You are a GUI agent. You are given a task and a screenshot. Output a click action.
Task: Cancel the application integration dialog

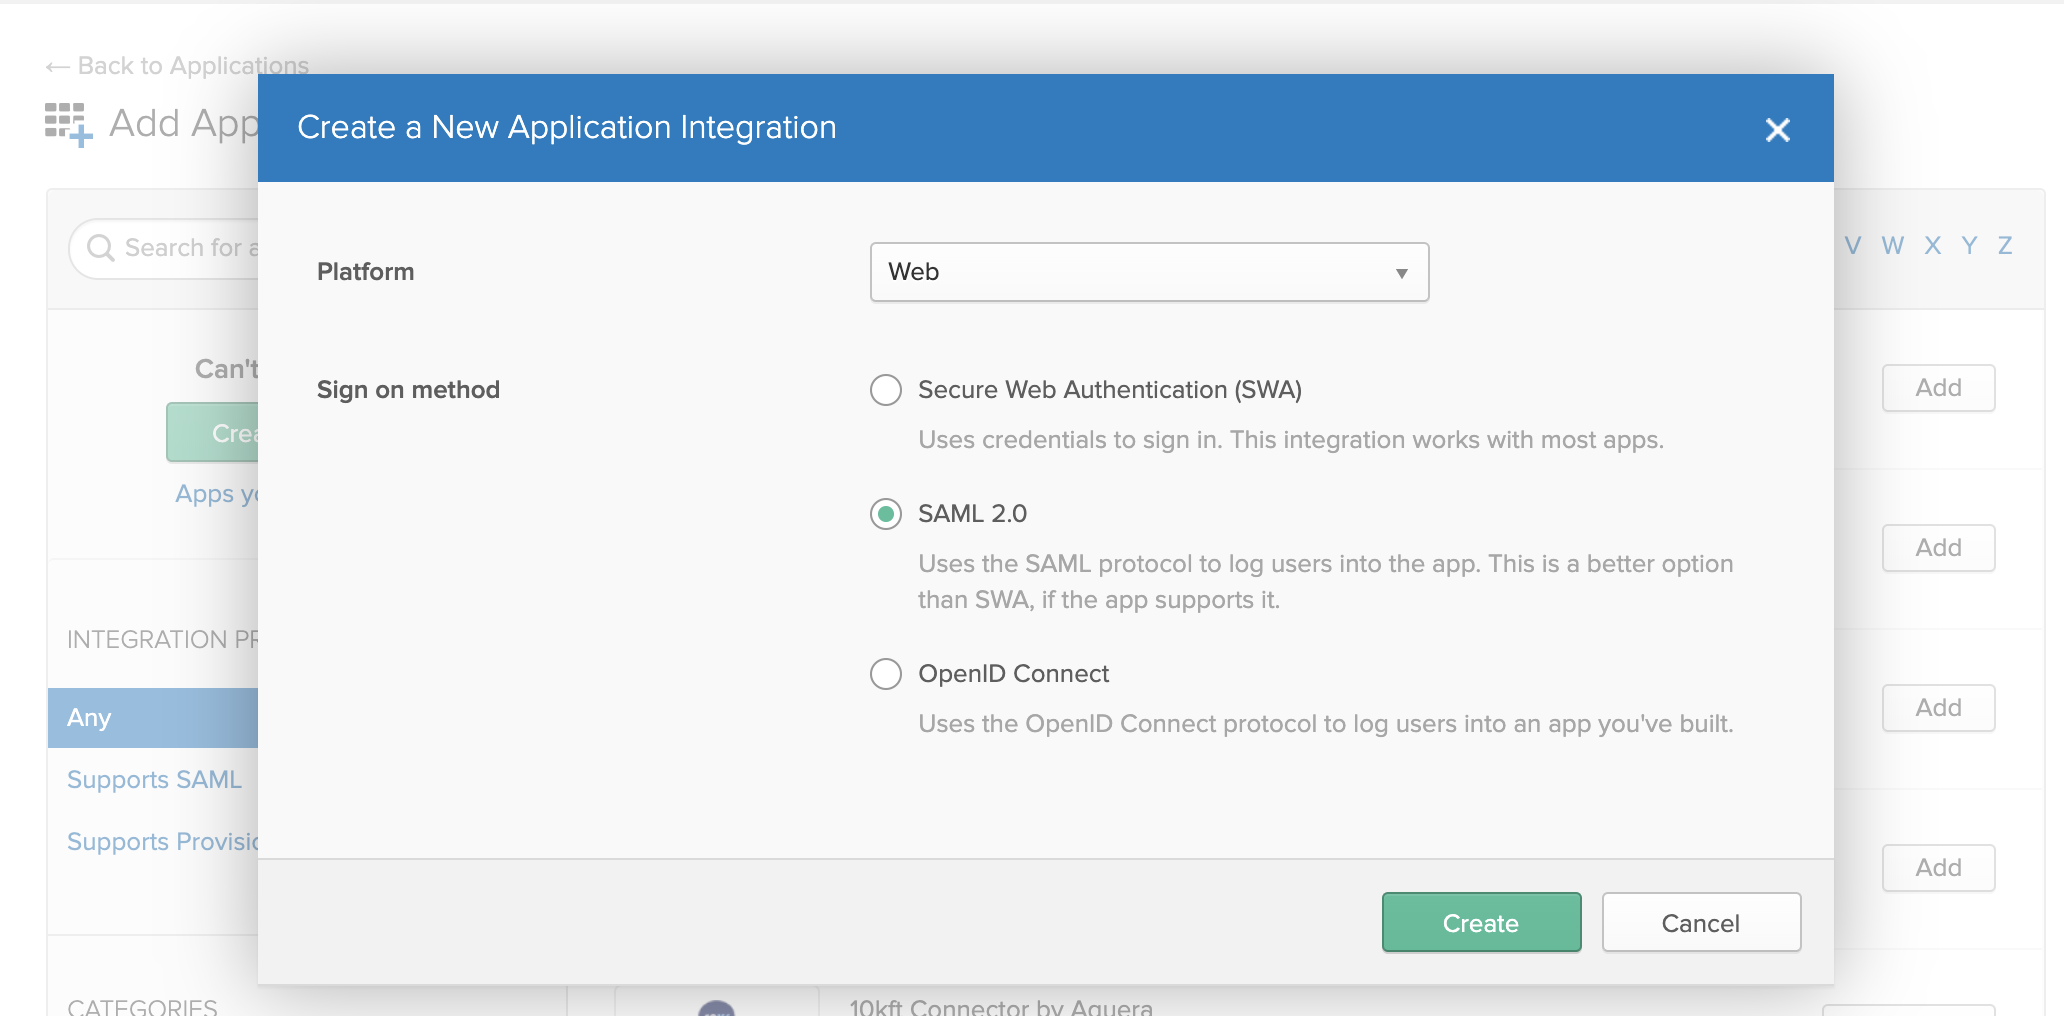[x=1700, y=922]
